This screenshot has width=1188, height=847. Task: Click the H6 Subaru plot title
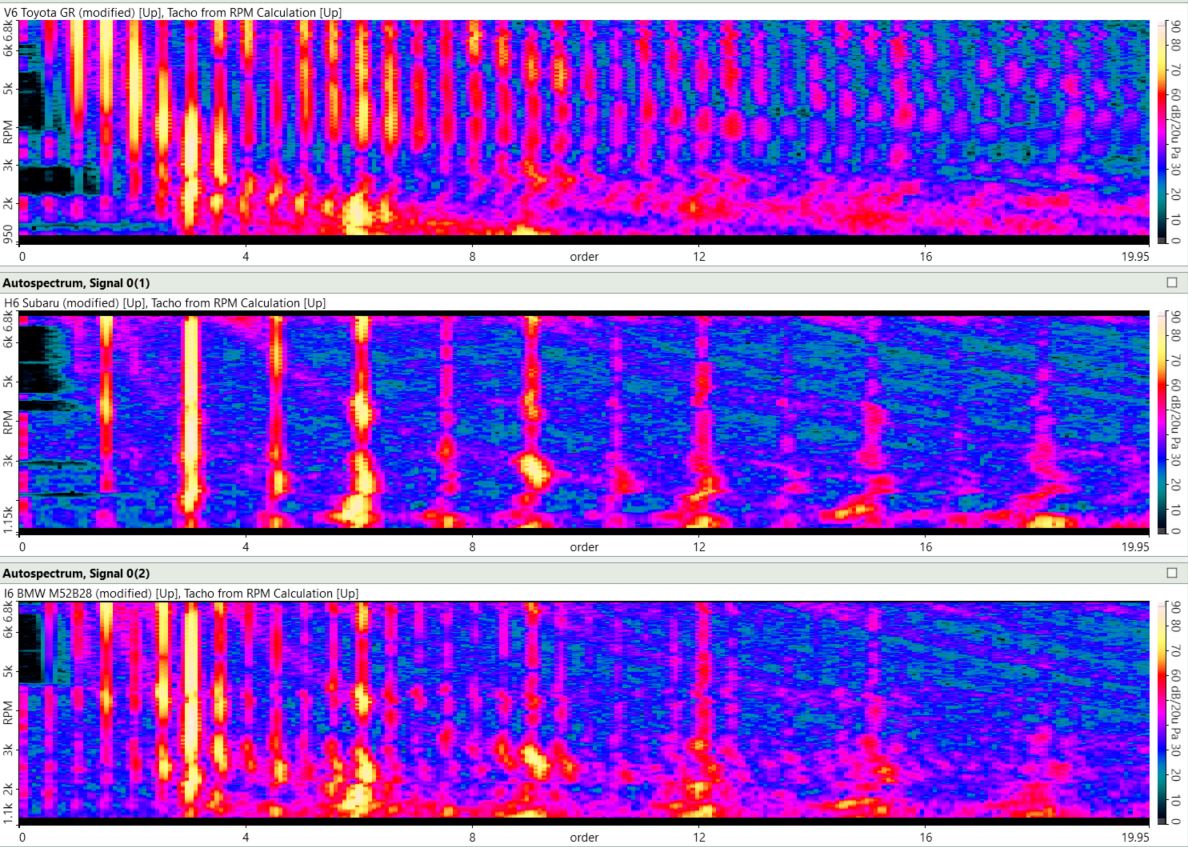click(165, 303)
